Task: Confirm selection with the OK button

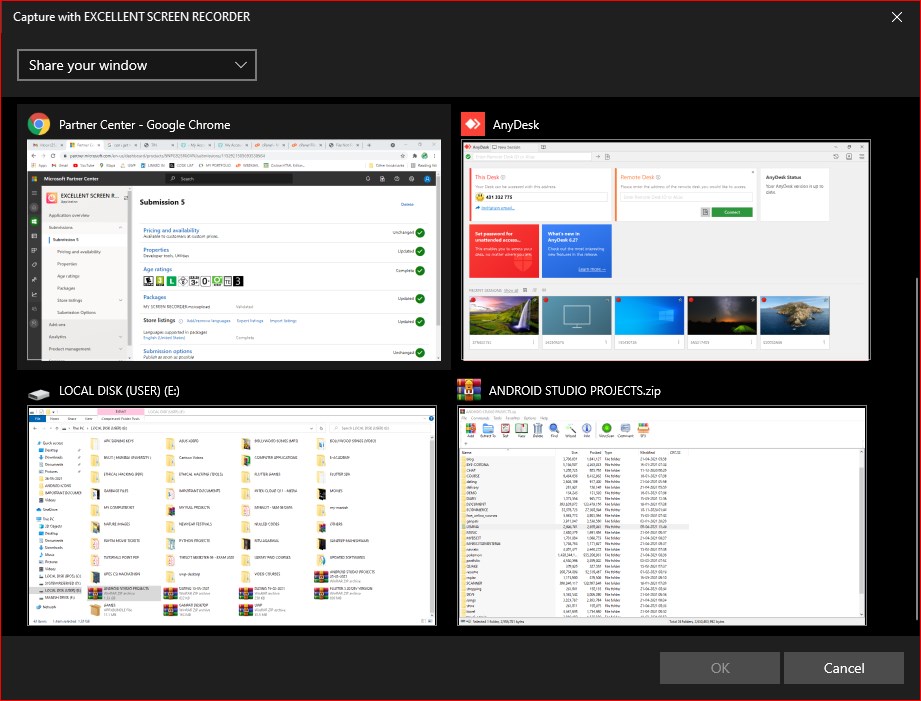Action: pos(720,668)
